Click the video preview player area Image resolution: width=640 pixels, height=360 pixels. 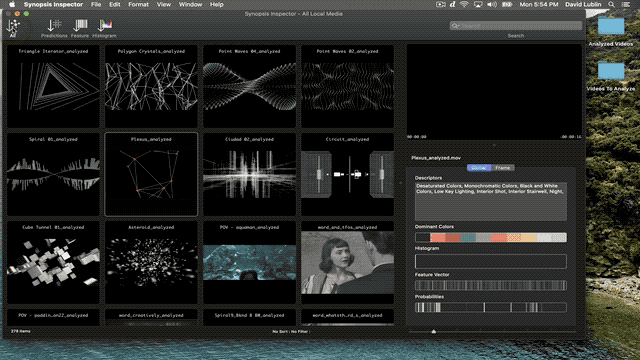coord(494,92)
